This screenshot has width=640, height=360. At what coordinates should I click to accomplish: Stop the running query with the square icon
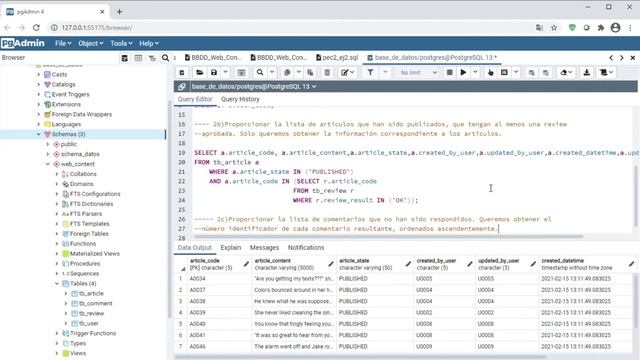click(449, 72)
